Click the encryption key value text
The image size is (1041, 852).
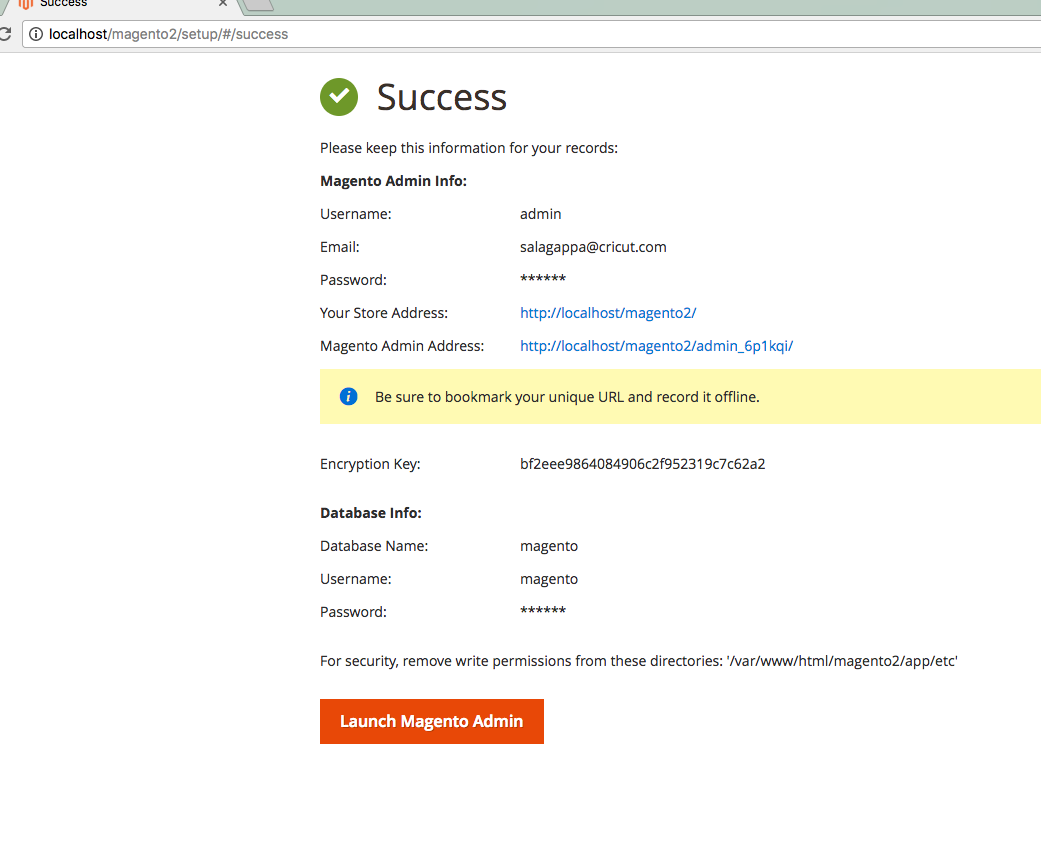coord(643,464)
